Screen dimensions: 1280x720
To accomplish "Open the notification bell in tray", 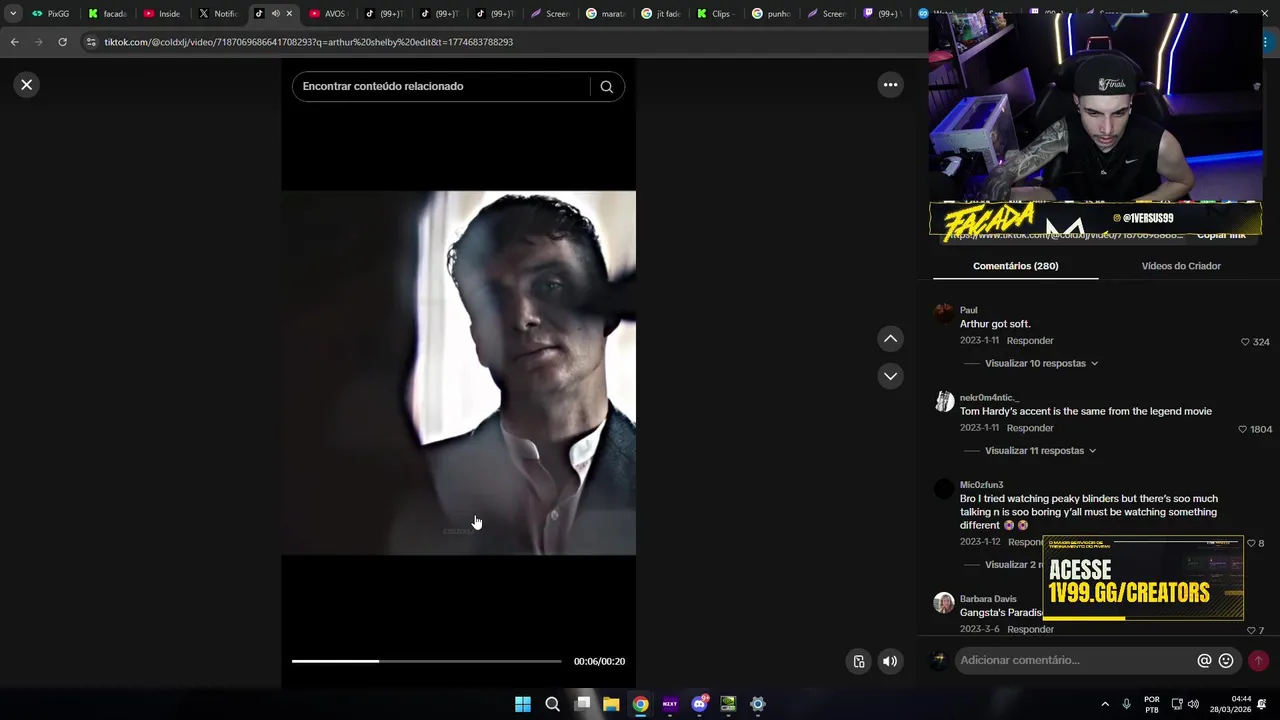I will tap(1262, 704).
